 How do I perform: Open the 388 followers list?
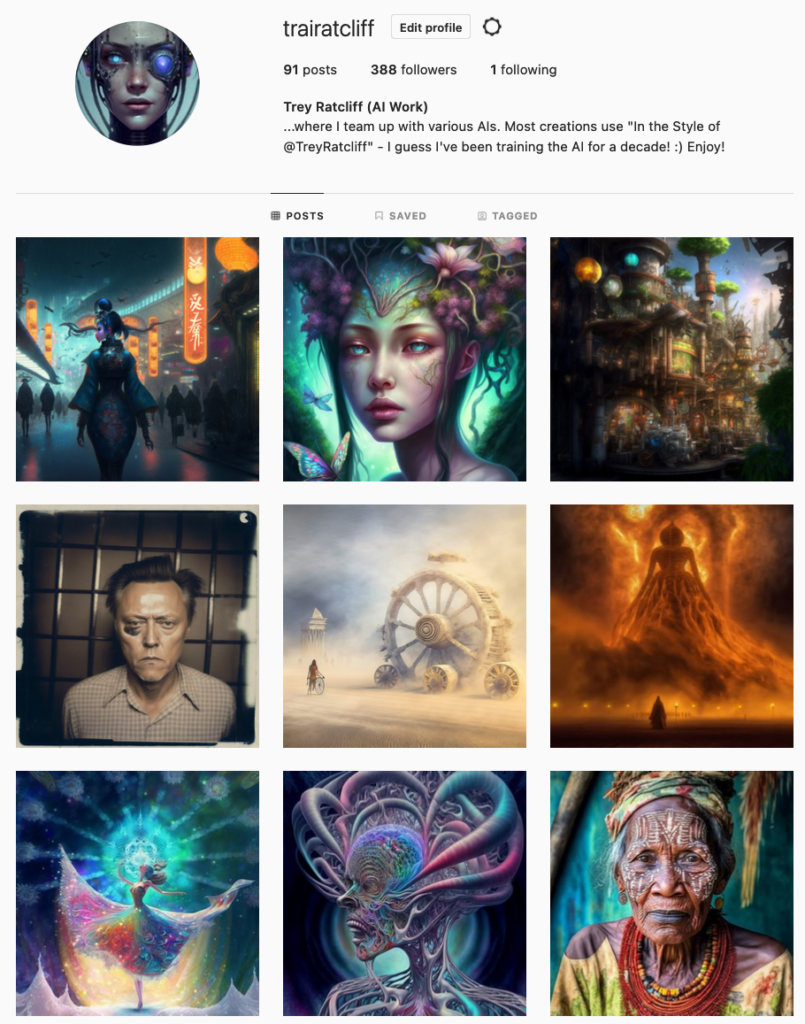point(413,70)
